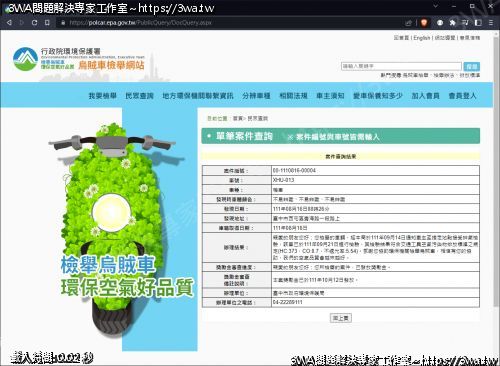Click the 會員登入 navigation item
This screenshot has height=366, width=500.
click(462, 96)
